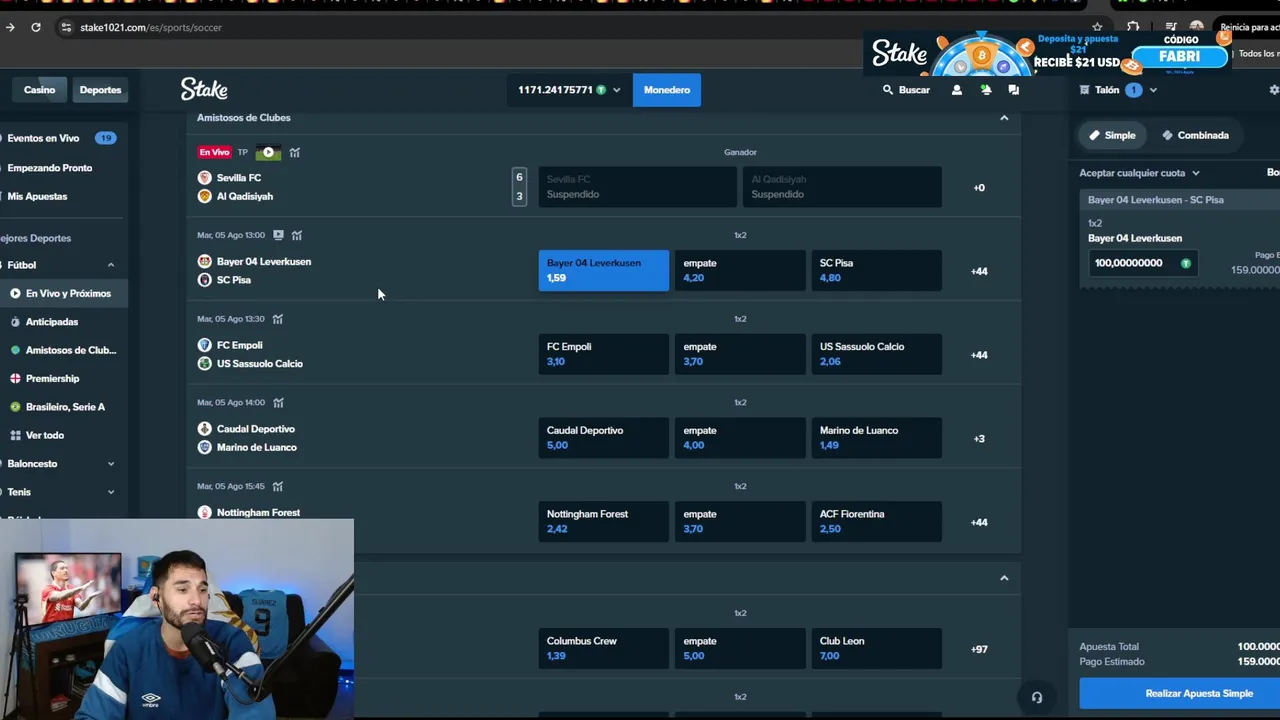This screenshot has height=720, width=1280.
Task: Play Sevilla FC live stream thumbnail
Action: 268,152
